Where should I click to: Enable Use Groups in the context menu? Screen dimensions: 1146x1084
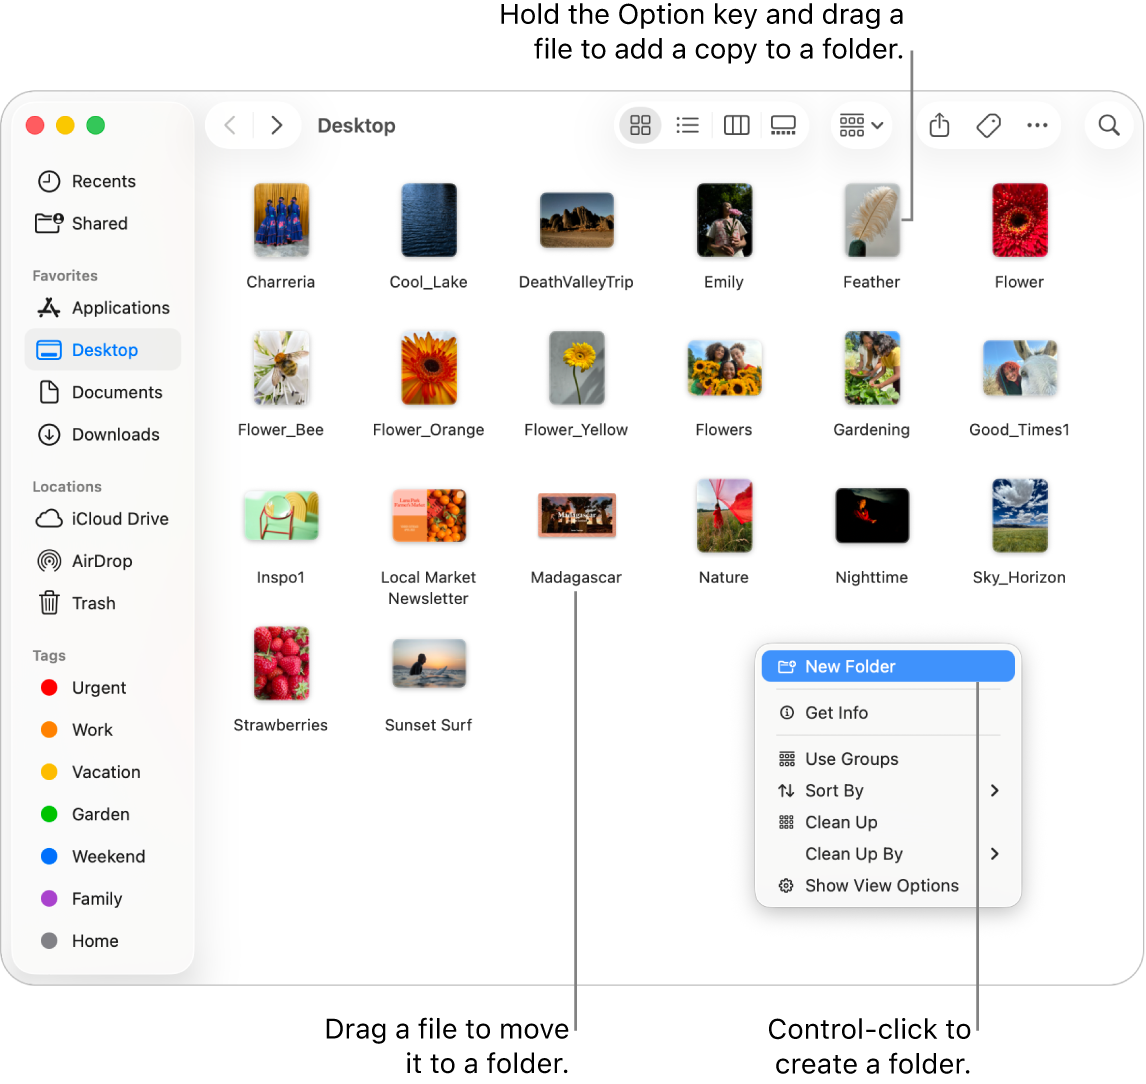[x=850, y=759]
